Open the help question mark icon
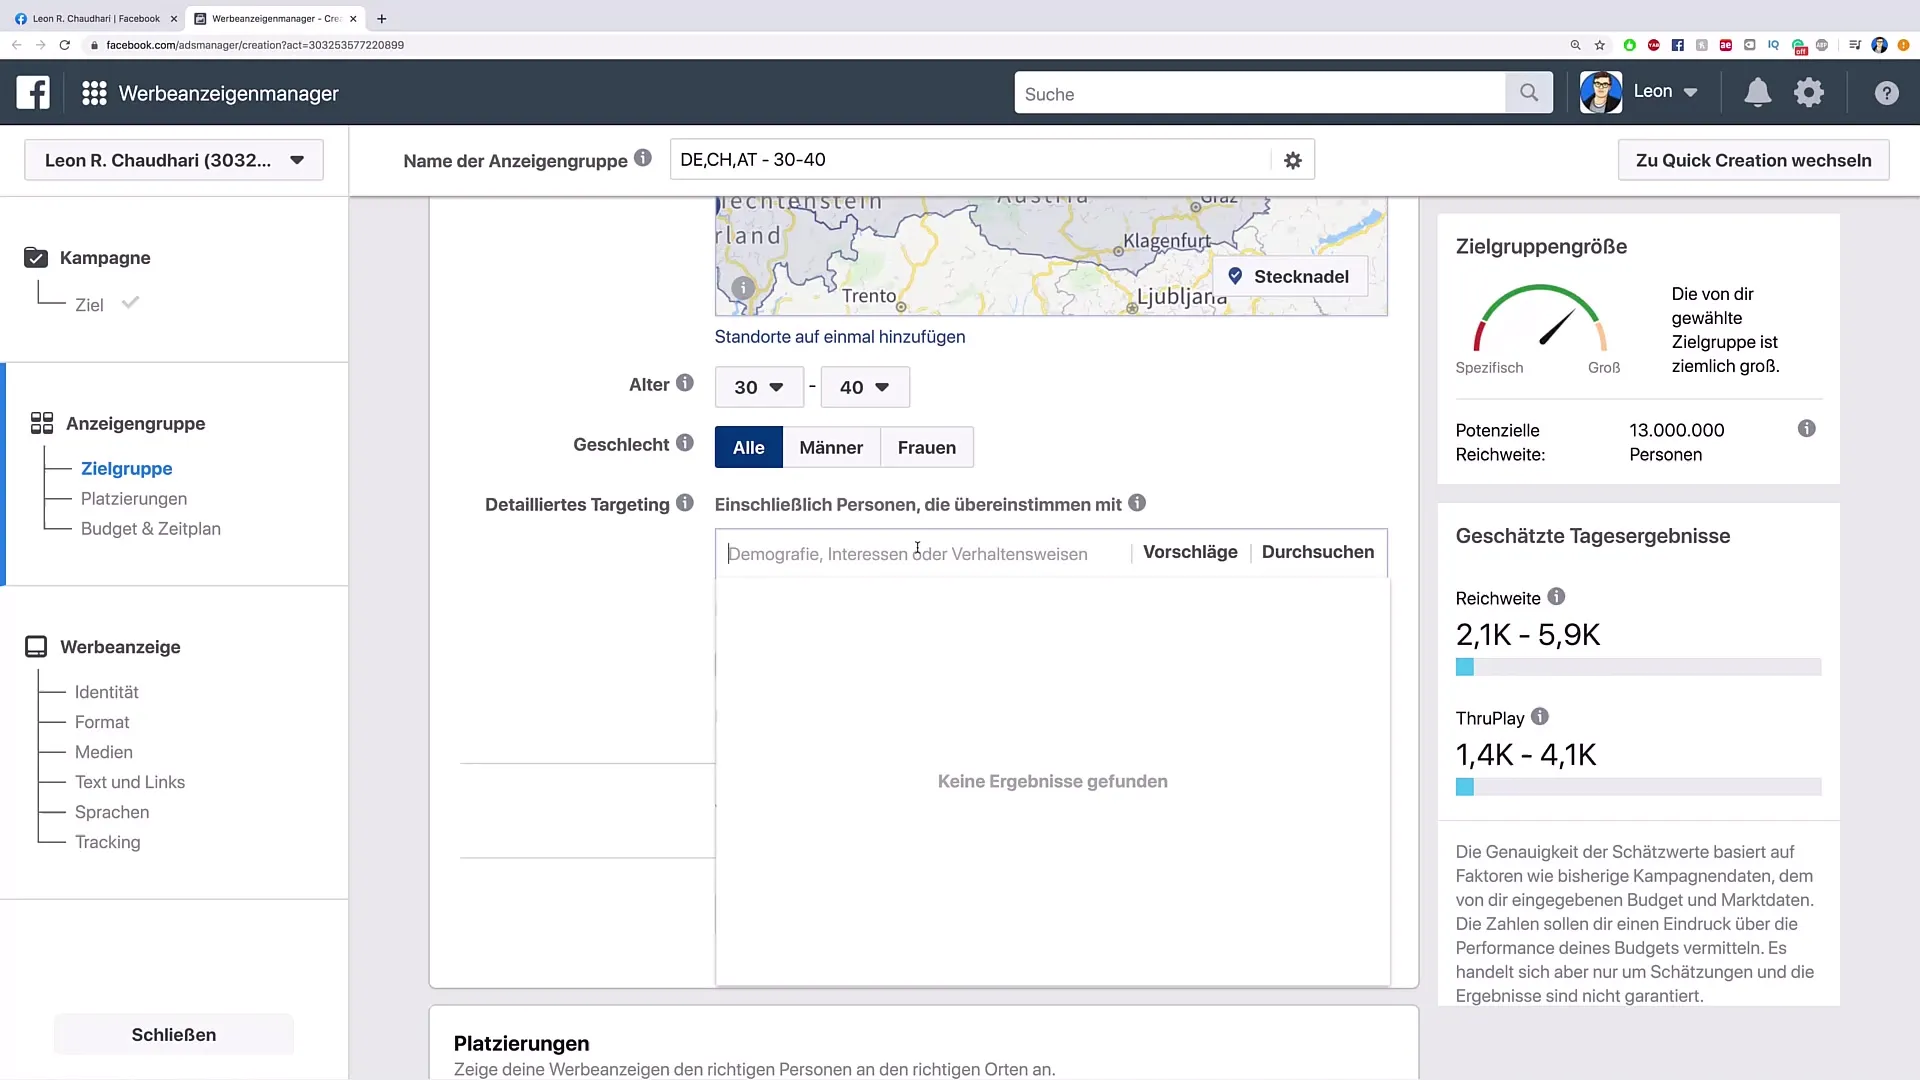Viewport: 1920px width, 1080px height. point(1886,93)
